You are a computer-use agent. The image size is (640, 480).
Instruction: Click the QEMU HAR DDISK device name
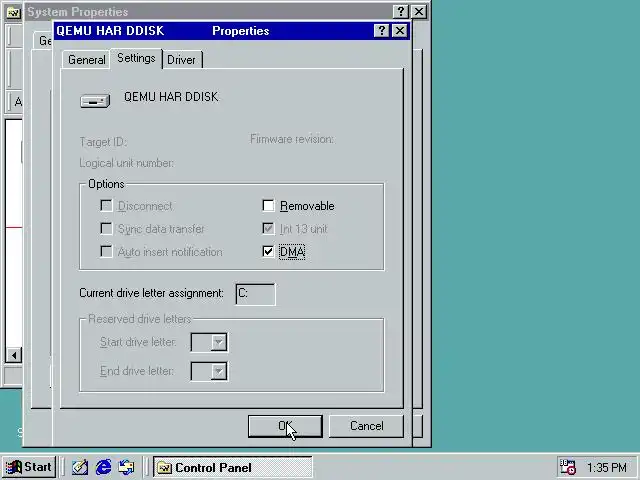pyautogui.click(x=171, y=97)
